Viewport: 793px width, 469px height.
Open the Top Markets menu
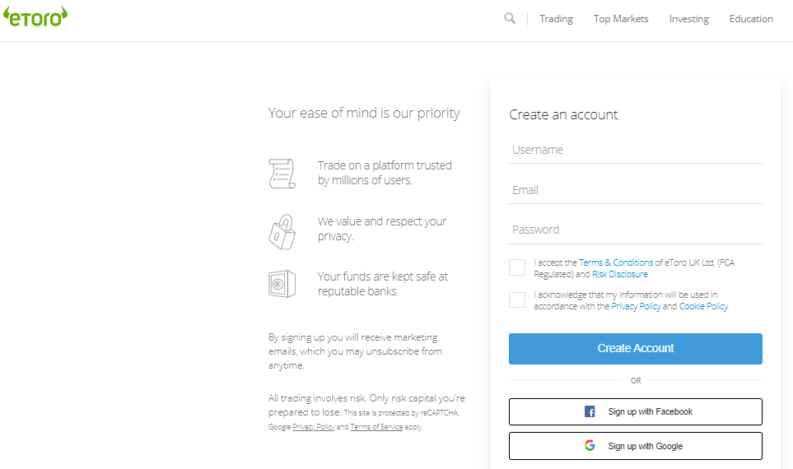[x=620, y=19]
